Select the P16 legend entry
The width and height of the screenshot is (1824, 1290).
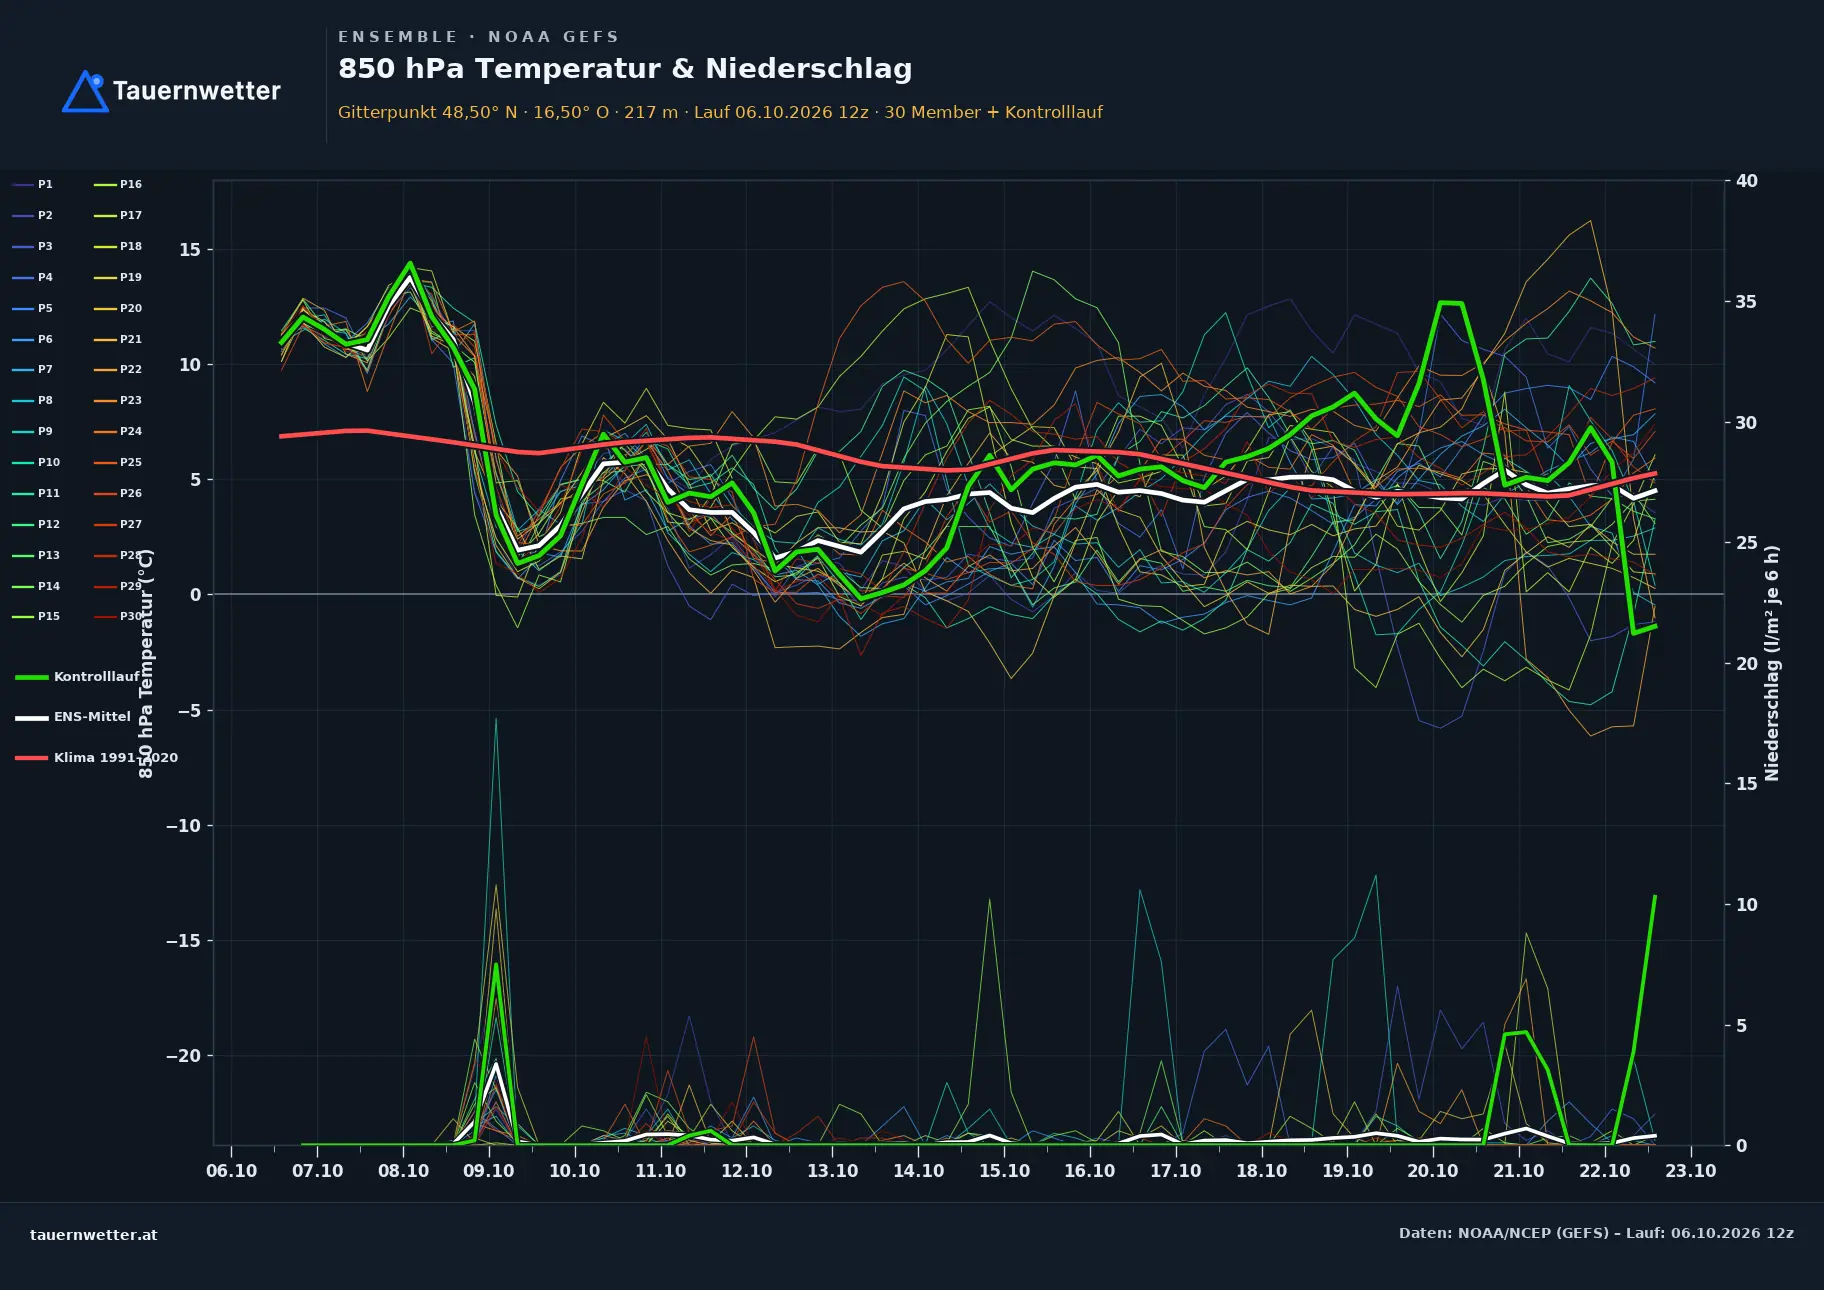[118, 185]
